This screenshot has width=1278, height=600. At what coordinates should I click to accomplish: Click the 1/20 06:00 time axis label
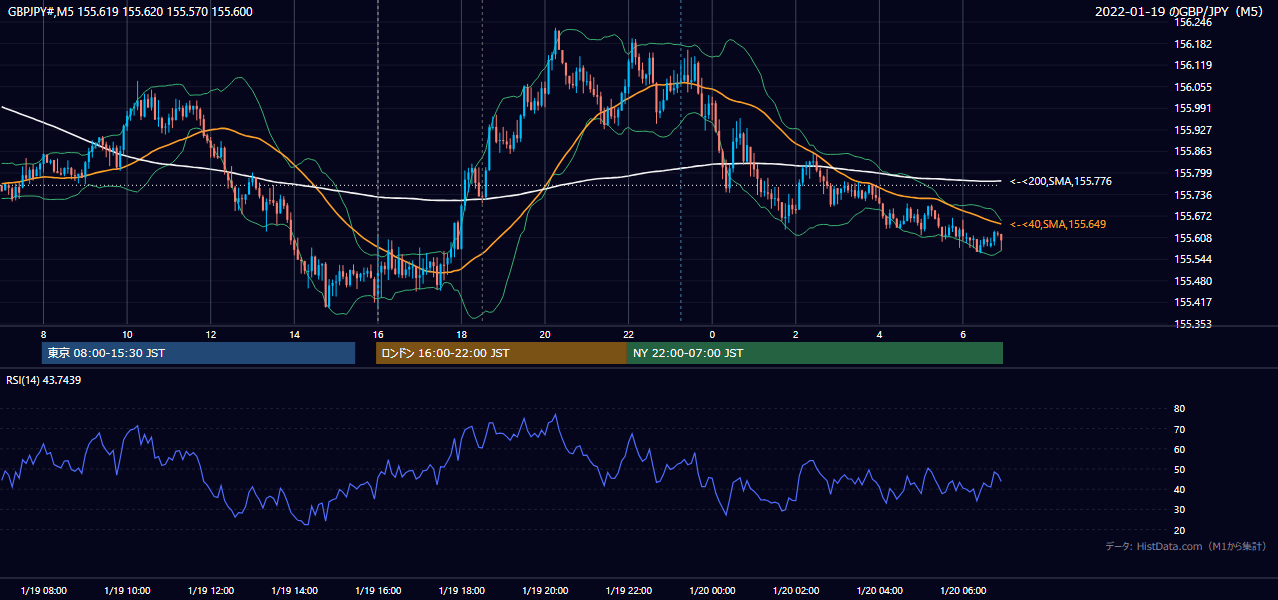coord(962,591)
